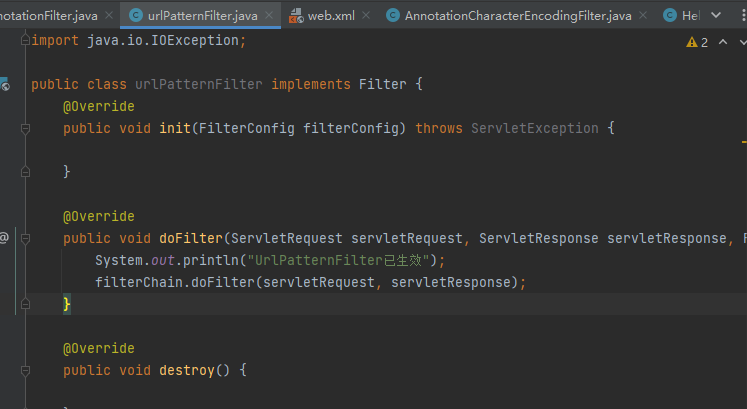Click the web.xml file type icon

pyautogui.click(x=295, y=16)
